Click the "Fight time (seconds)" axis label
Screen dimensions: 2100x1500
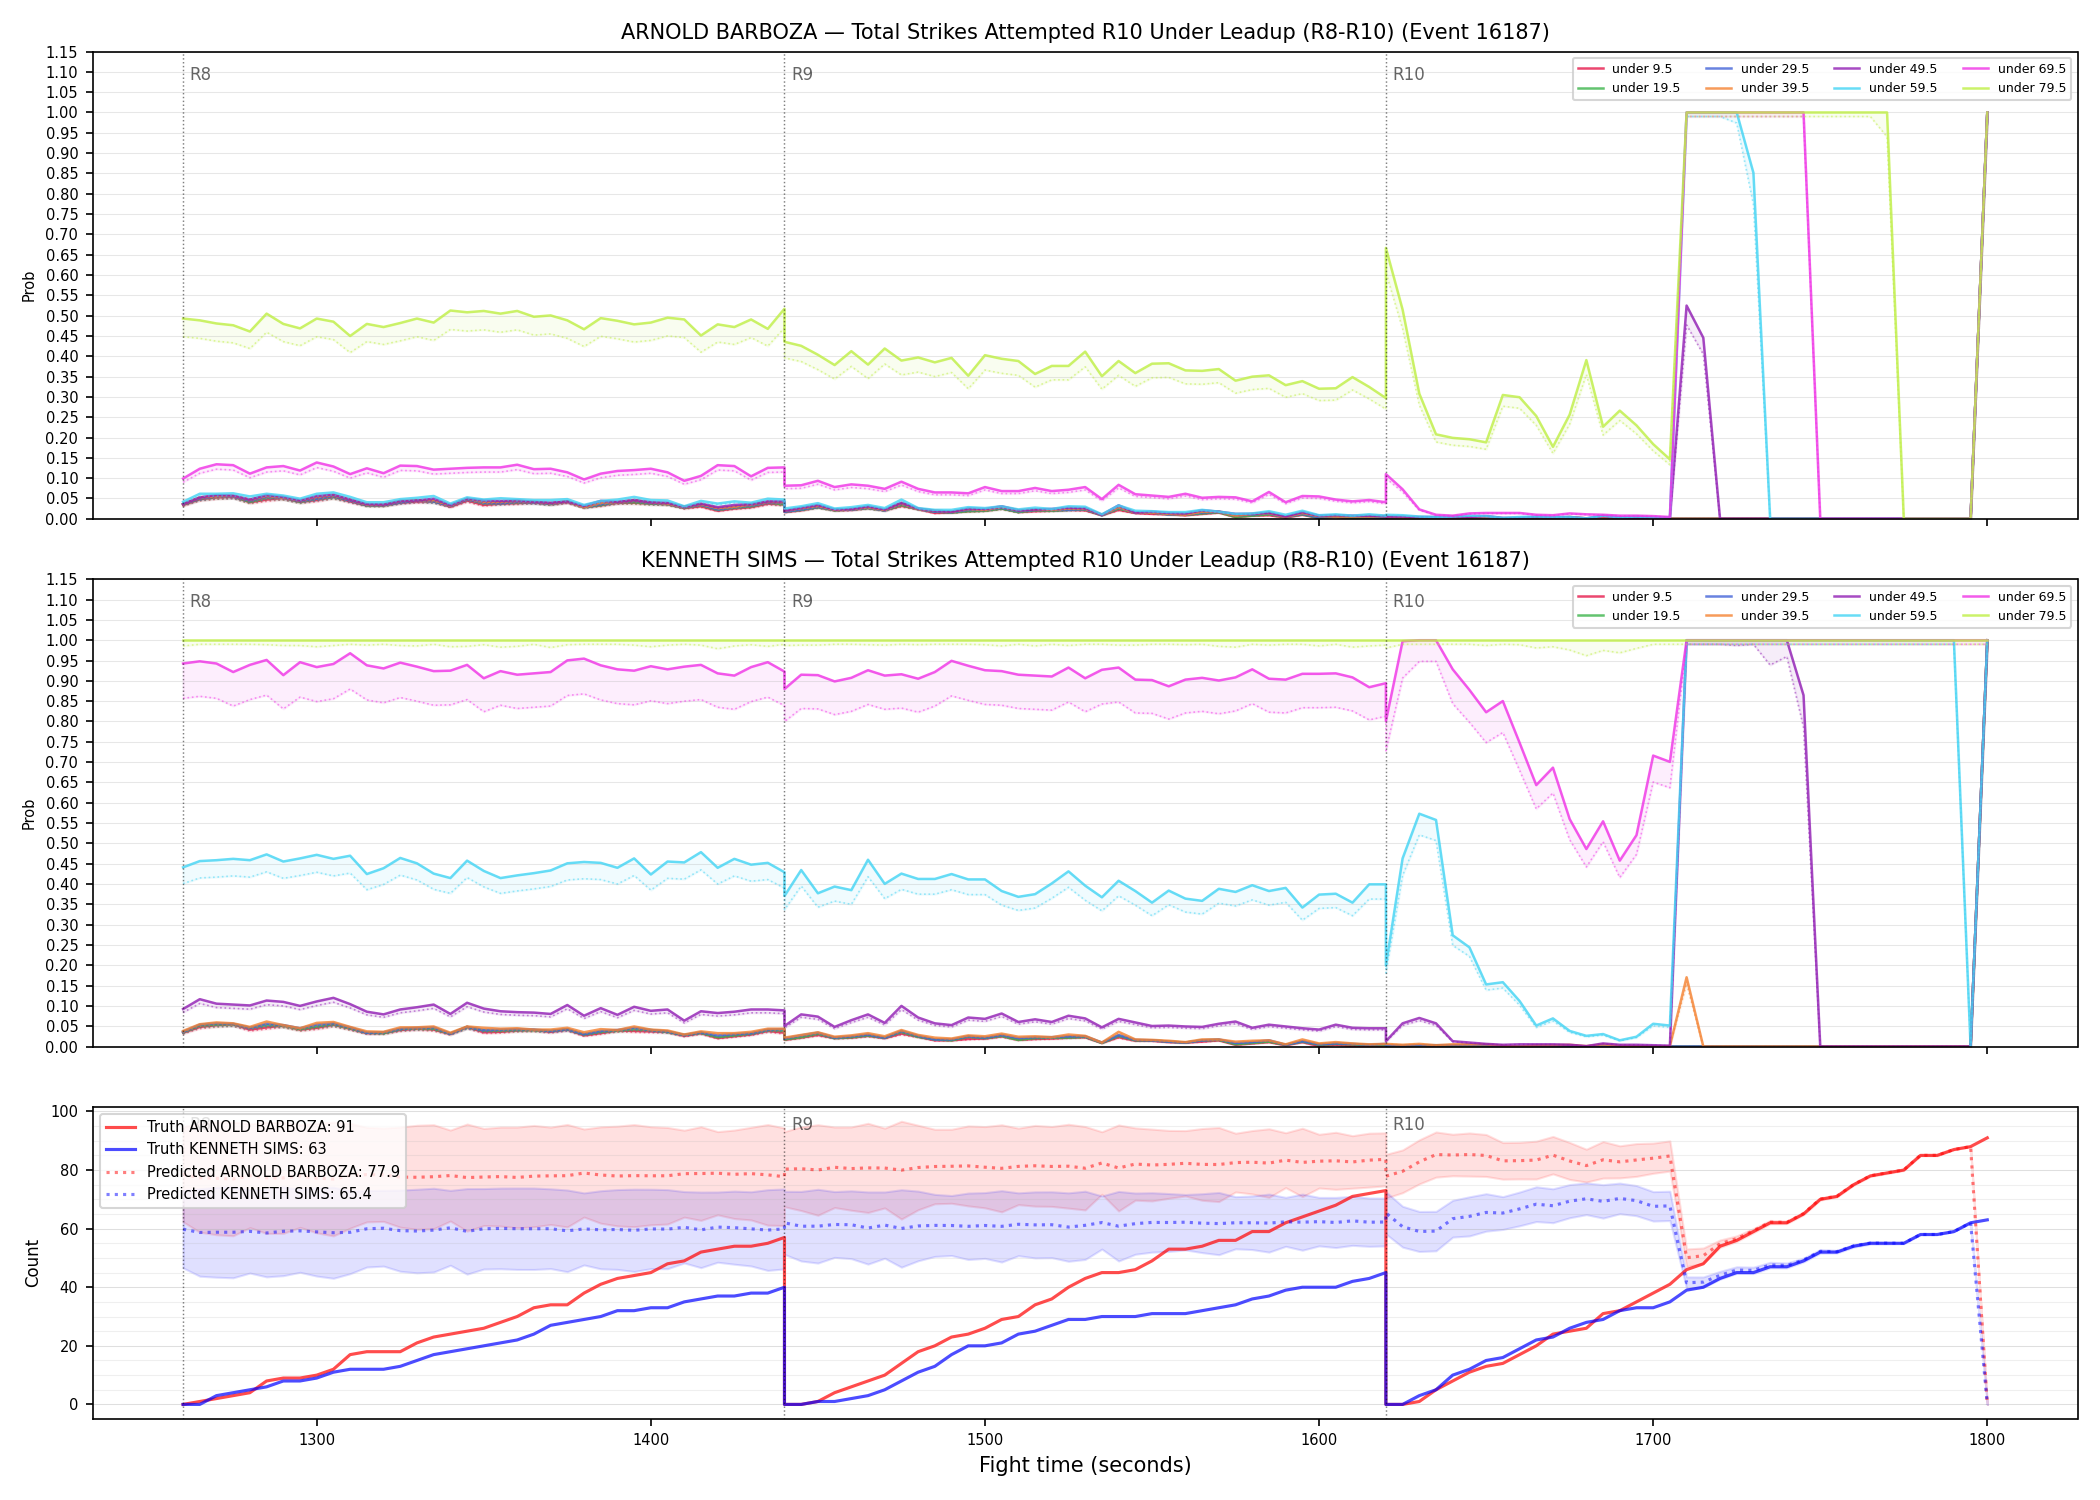(x=1085, y=1465)
